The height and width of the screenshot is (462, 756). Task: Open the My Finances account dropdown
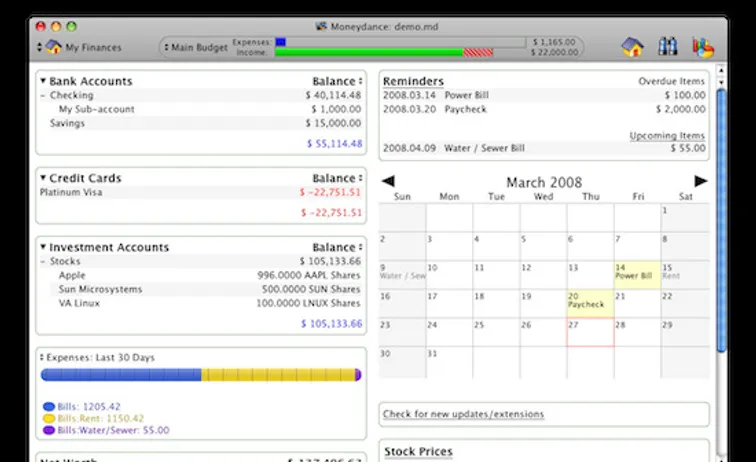pos(80,47)
